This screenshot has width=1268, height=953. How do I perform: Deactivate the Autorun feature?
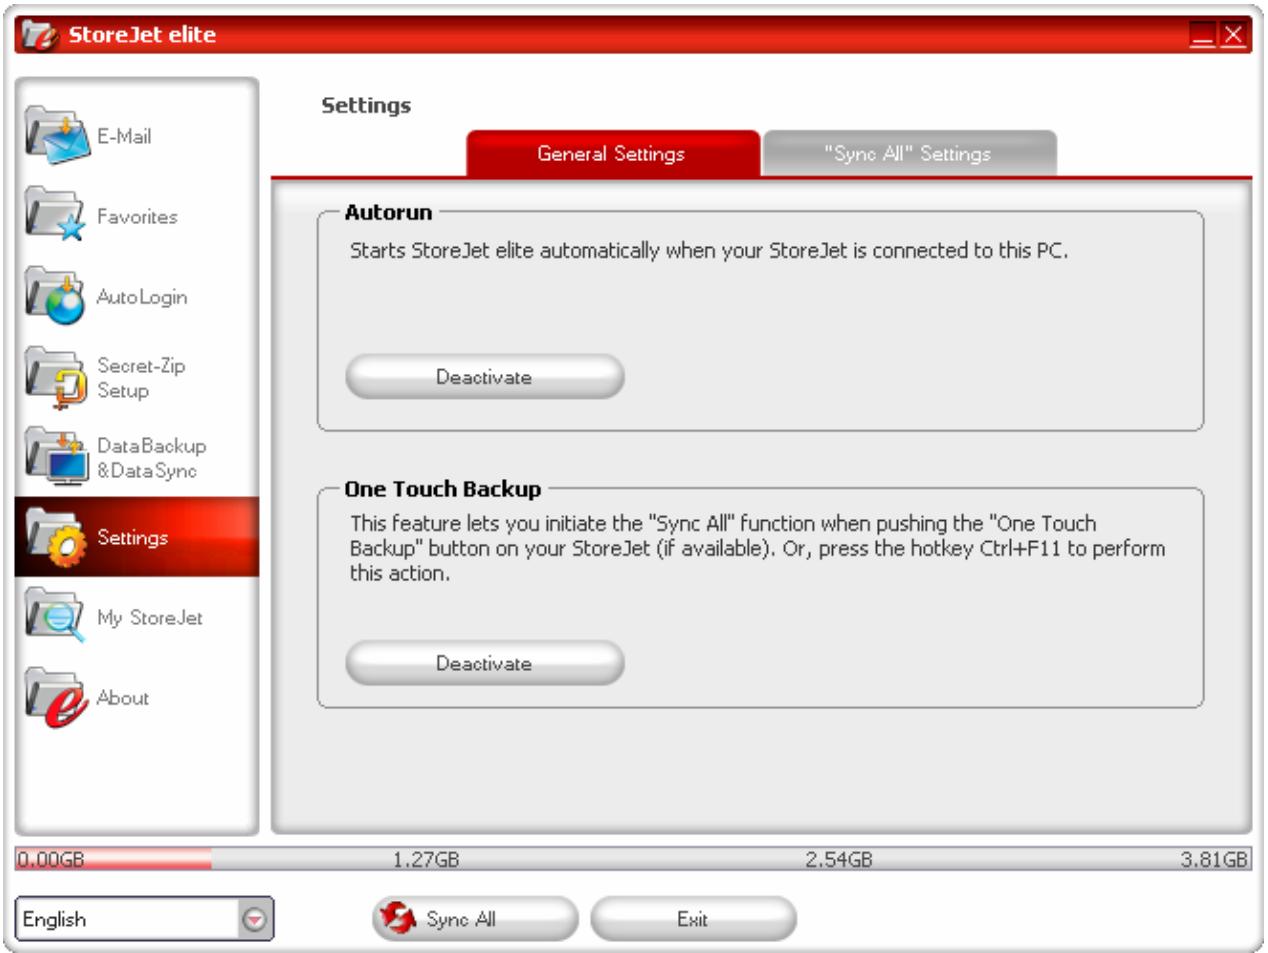coord(484,376)
